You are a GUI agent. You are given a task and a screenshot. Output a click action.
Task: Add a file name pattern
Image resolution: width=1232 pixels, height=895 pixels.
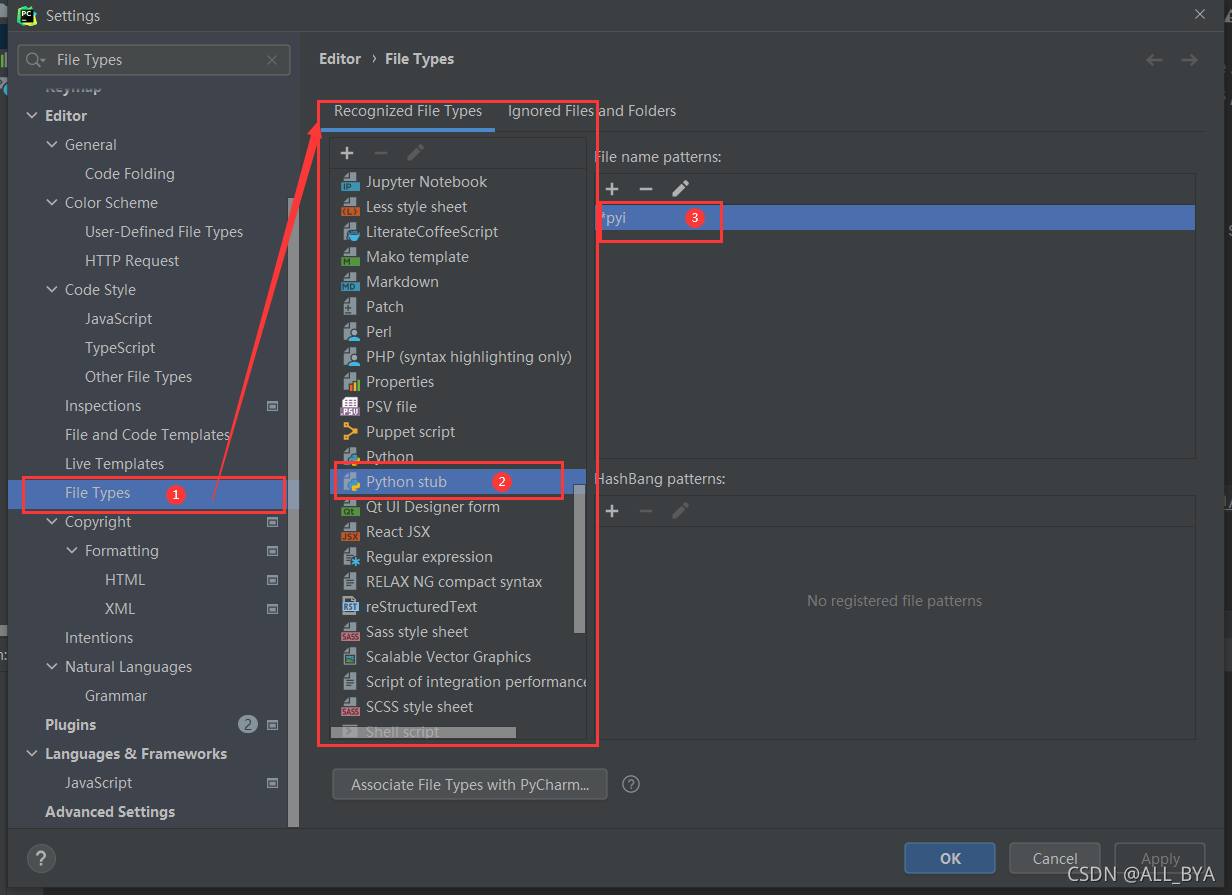612,189
